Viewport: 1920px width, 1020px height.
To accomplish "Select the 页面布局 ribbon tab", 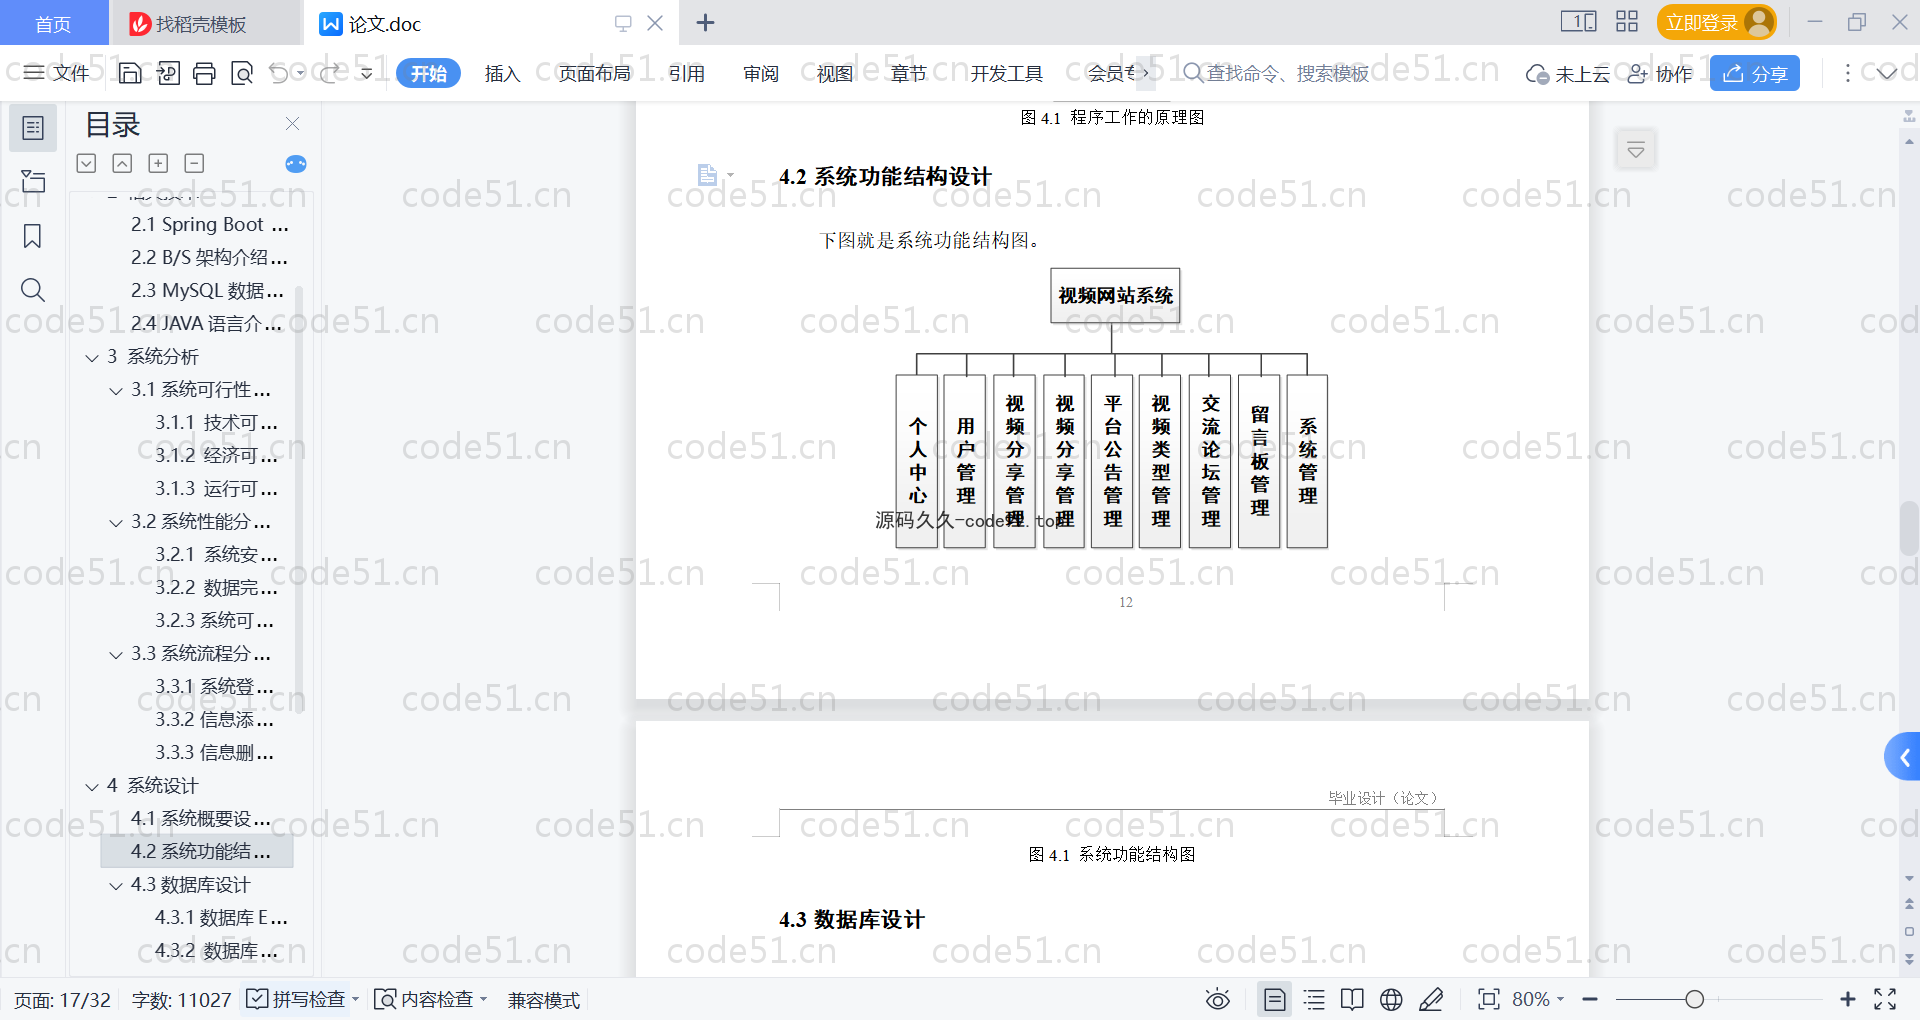I will tap(594, 73).
